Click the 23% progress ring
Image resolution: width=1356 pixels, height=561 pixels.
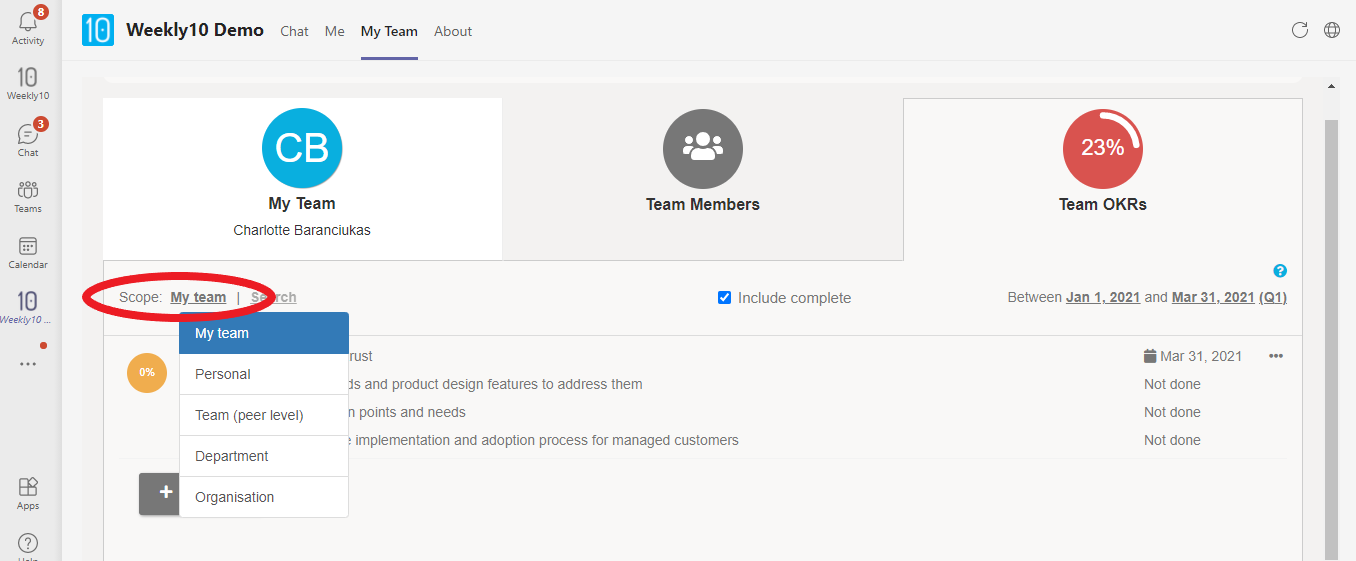(x=1103, y=148)
